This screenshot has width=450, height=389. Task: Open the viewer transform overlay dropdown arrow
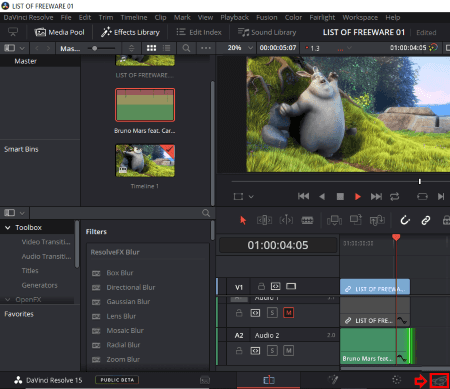251,197
